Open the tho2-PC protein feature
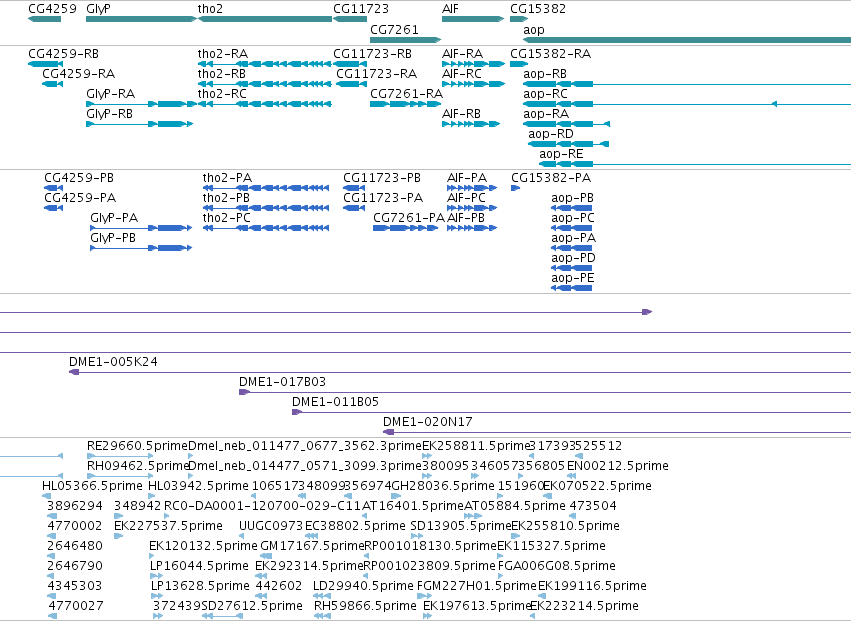 click(x=266, y=228)
